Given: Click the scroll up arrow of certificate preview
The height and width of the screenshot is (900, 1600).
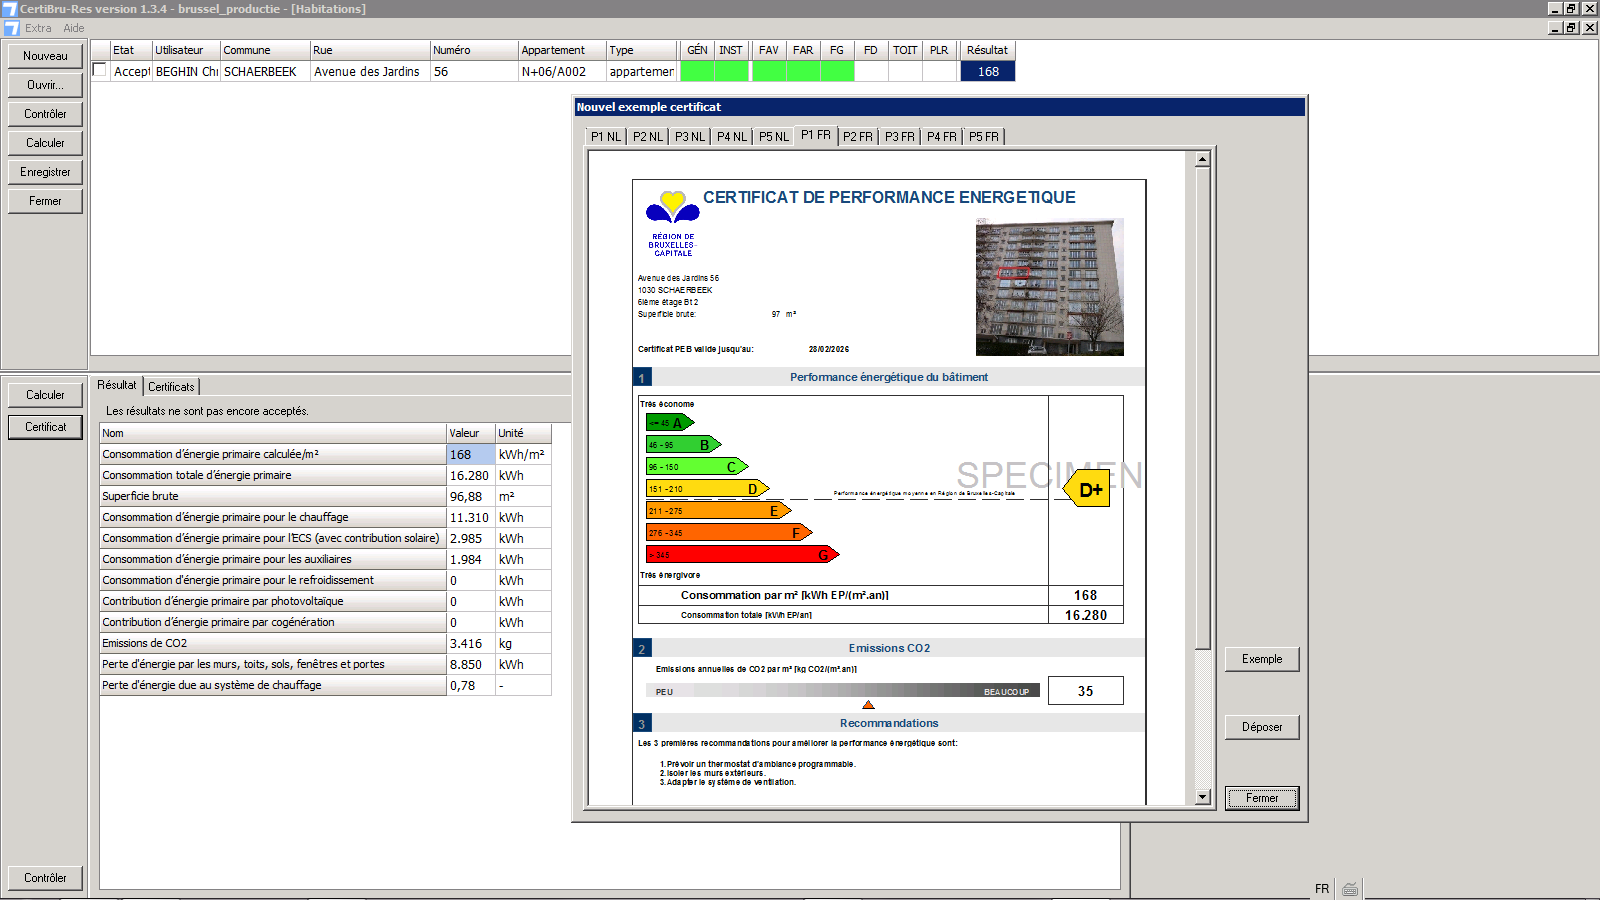Looking at the screenshot, I should tap(1202, 159).
